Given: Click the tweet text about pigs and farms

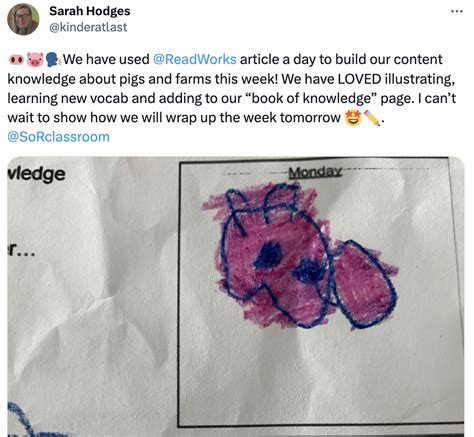Looking at the screenshot, I should (232, 88).
